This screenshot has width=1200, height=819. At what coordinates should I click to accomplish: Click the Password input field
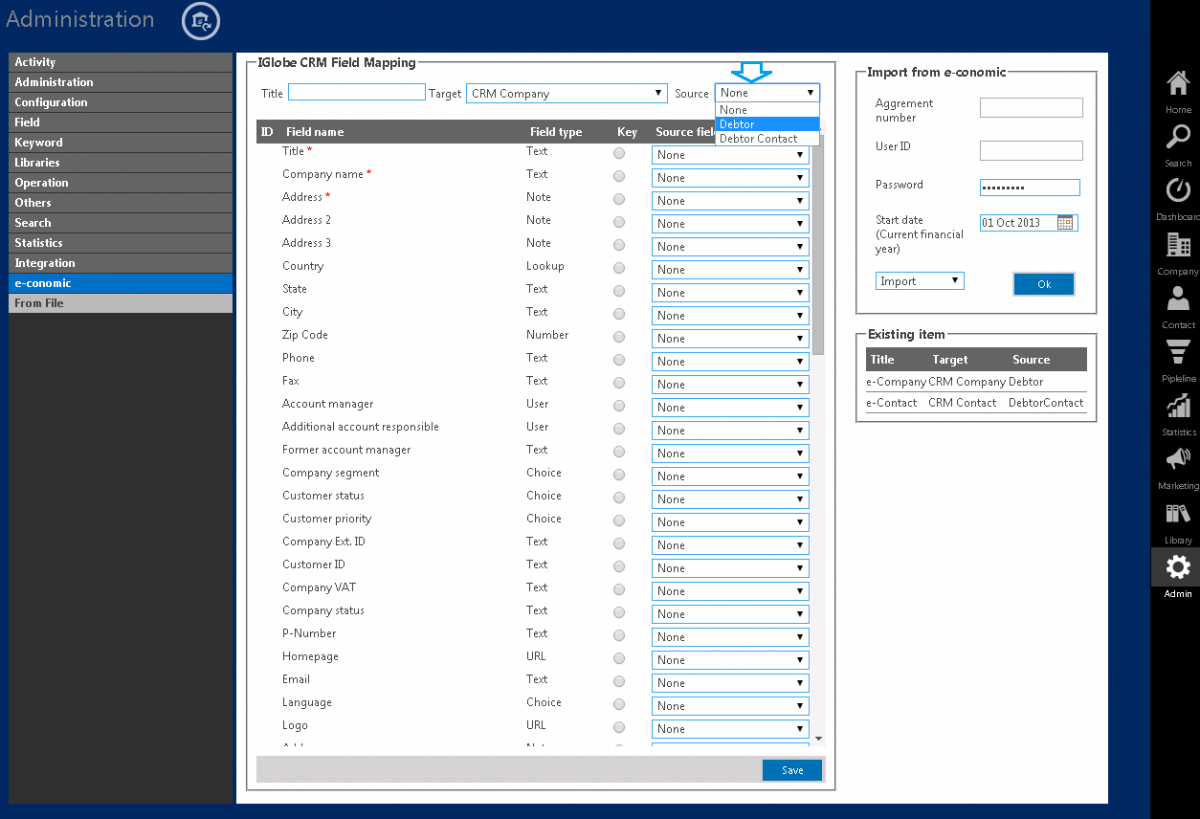[x=1030, y=187]
